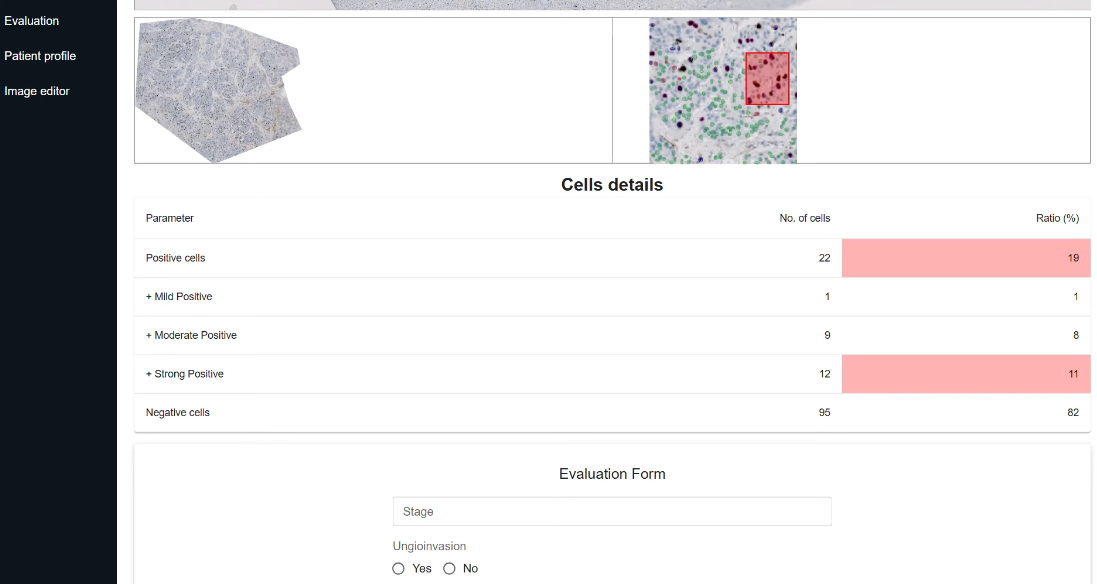Expand the + Mild Positive row

612,297
